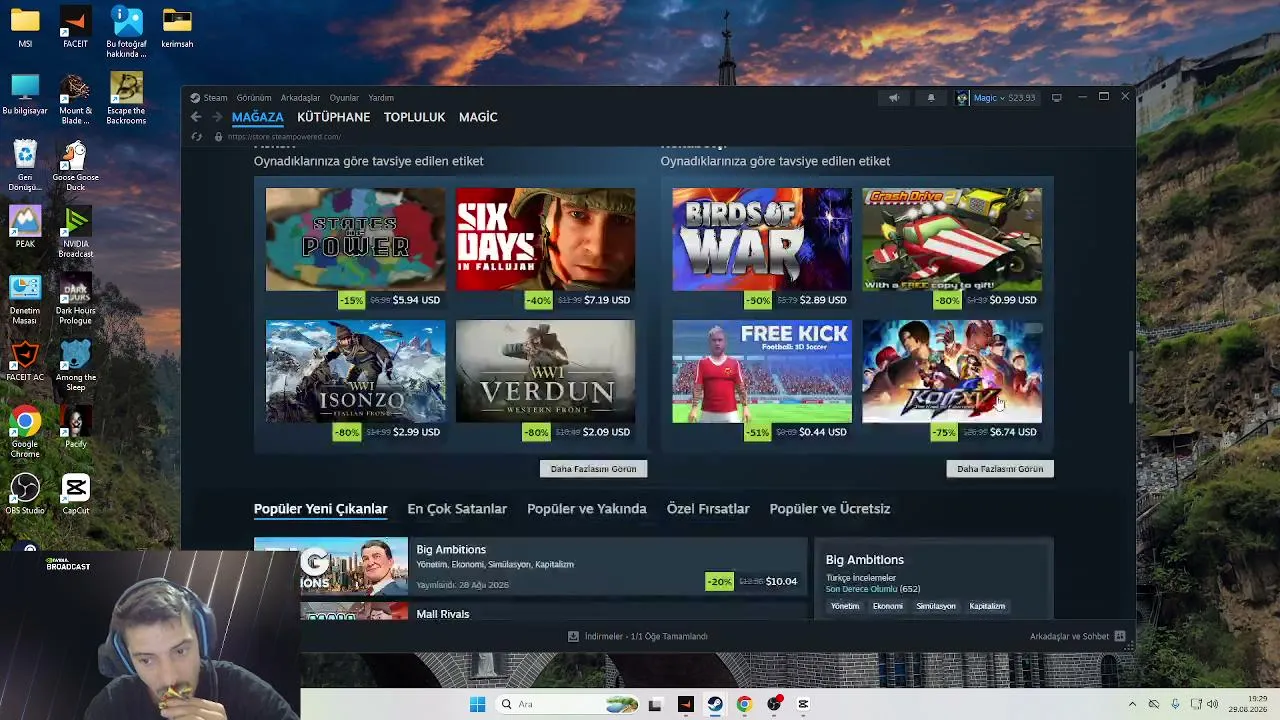Mute the taskbar microphone tray icon
The height and width of the screenshot is (720, 1280).
[x=1175, y=704]
